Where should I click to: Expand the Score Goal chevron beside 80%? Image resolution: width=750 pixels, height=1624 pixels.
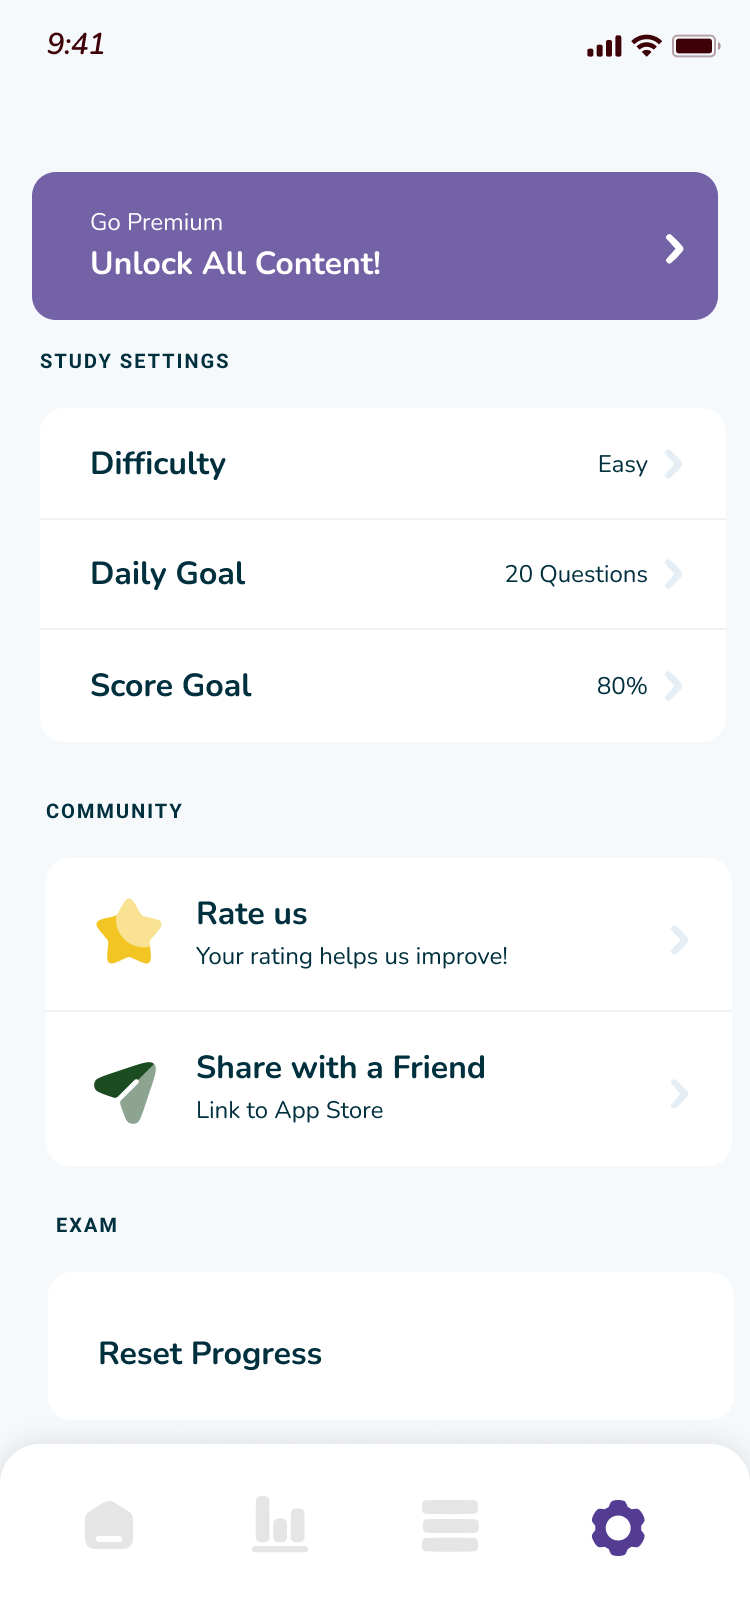tap(674, 686)
